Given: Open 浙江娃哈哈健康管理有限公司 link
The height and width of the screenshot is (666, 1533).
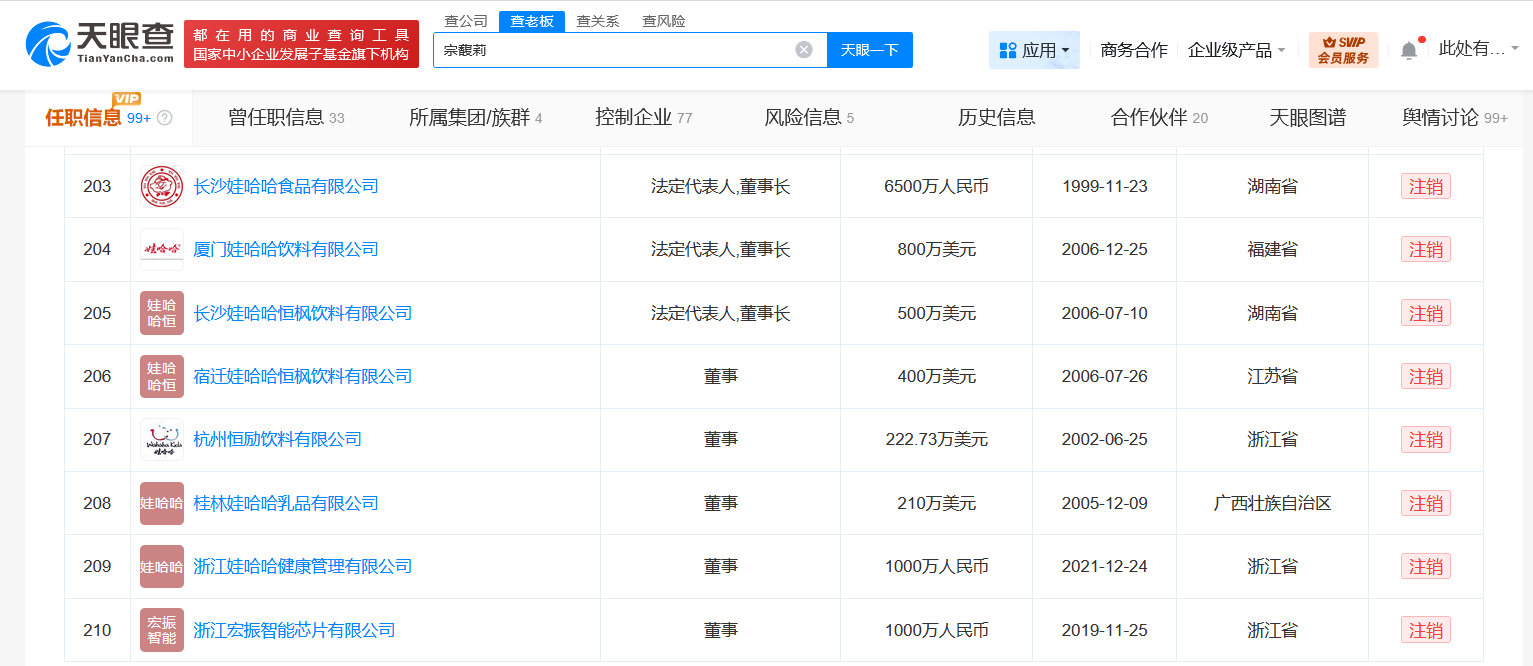Looking at the screenshot, I should coord(302,567).
